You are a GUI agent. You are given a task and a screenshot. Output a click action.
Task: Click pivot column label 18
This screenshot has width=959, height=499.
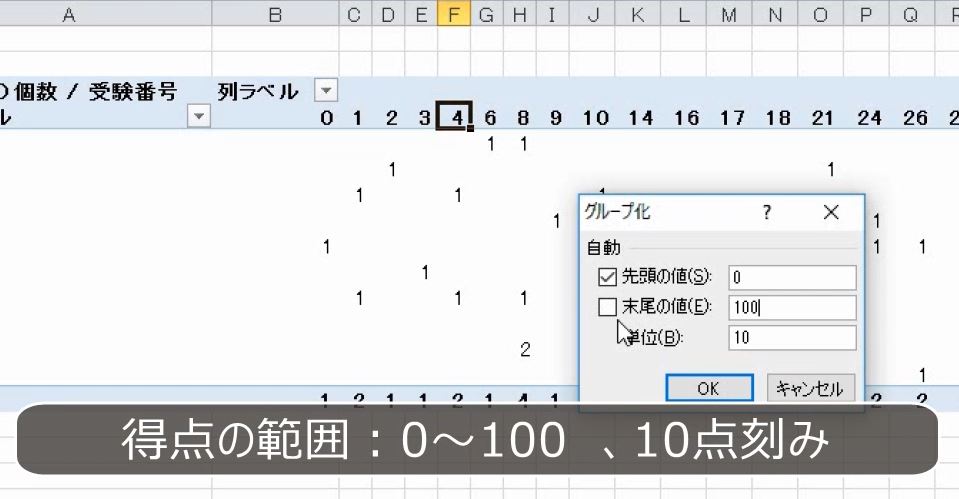(778, 117)
